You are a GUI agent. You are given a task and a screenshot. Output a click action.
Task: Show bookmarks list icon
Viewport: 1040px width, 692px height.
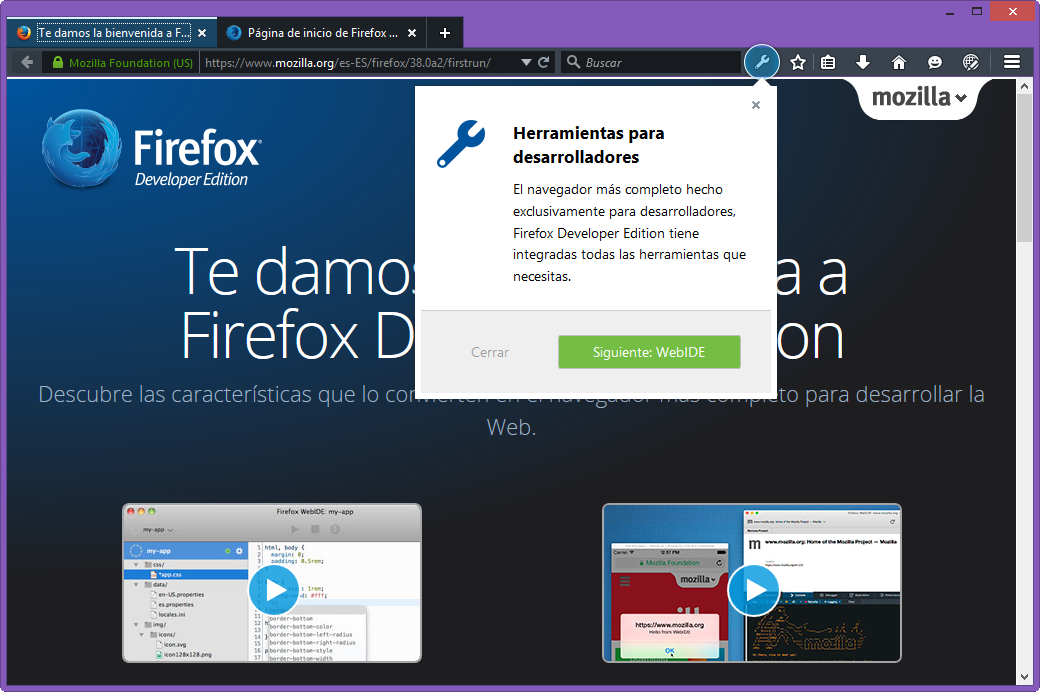828,62
